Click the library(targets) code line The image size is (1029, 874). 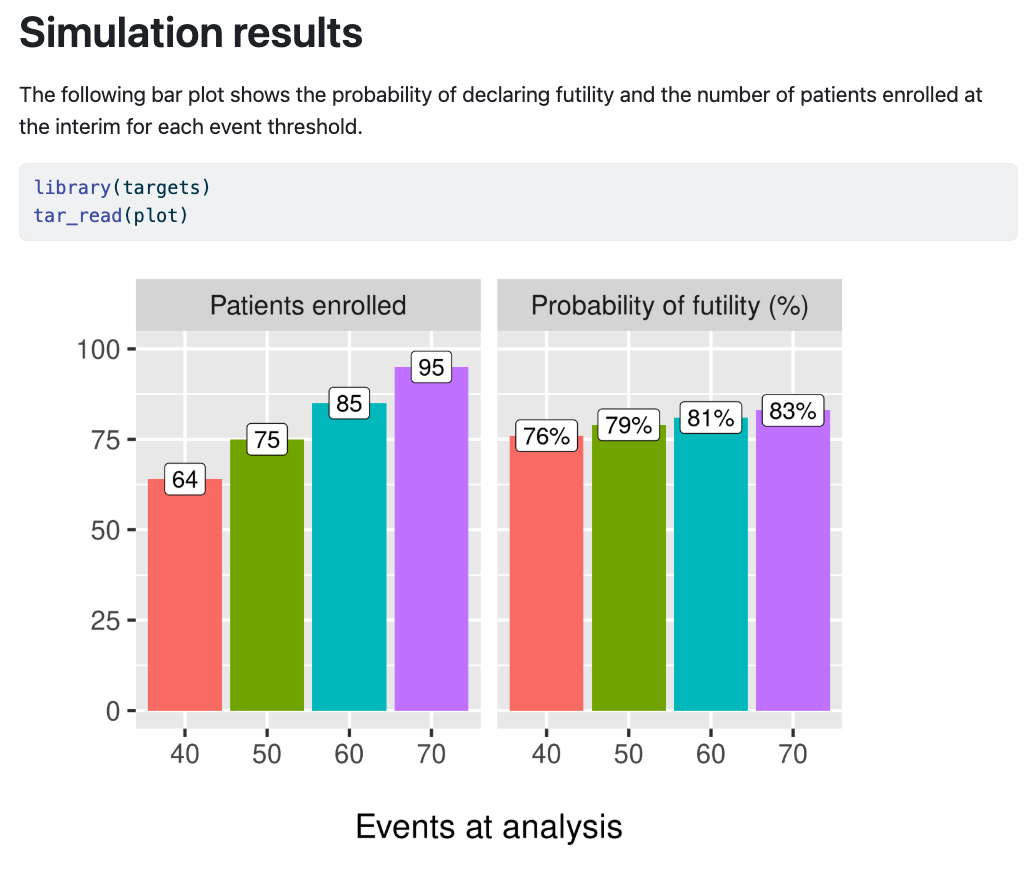coord(122,188)
